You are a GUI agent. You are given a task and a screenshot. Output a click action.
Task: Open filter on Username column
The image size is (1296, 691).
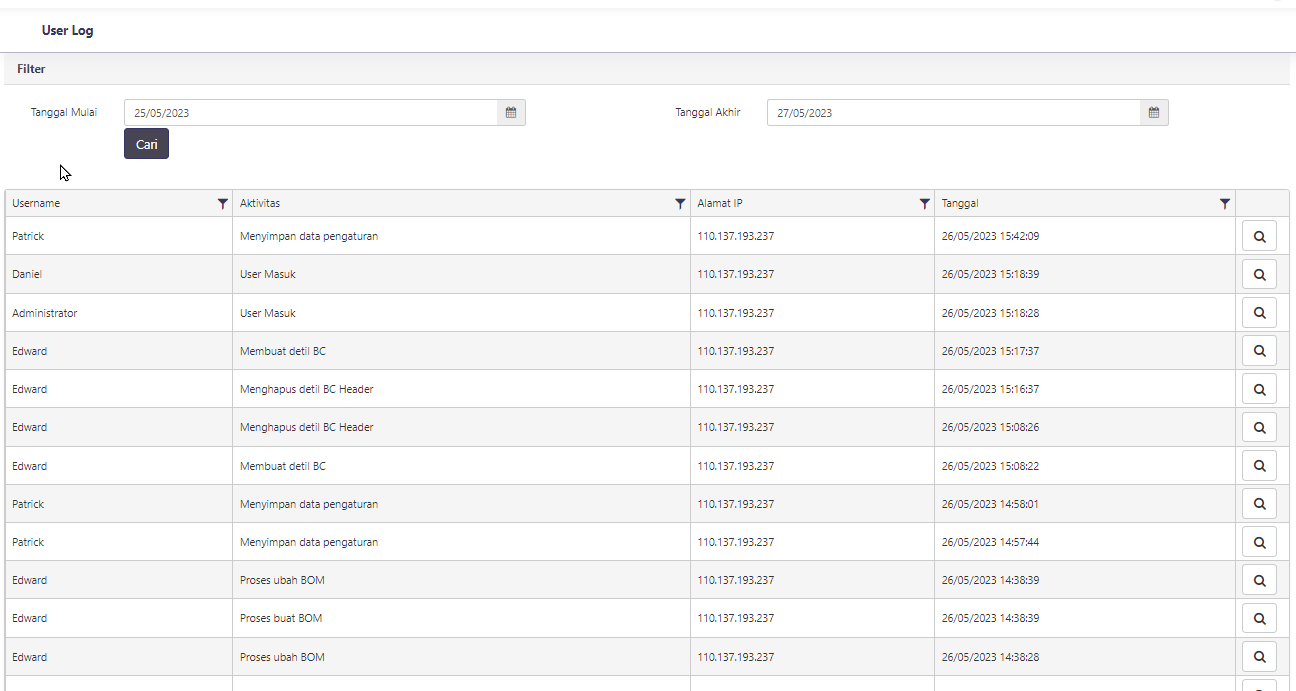[x=223, y=204]
